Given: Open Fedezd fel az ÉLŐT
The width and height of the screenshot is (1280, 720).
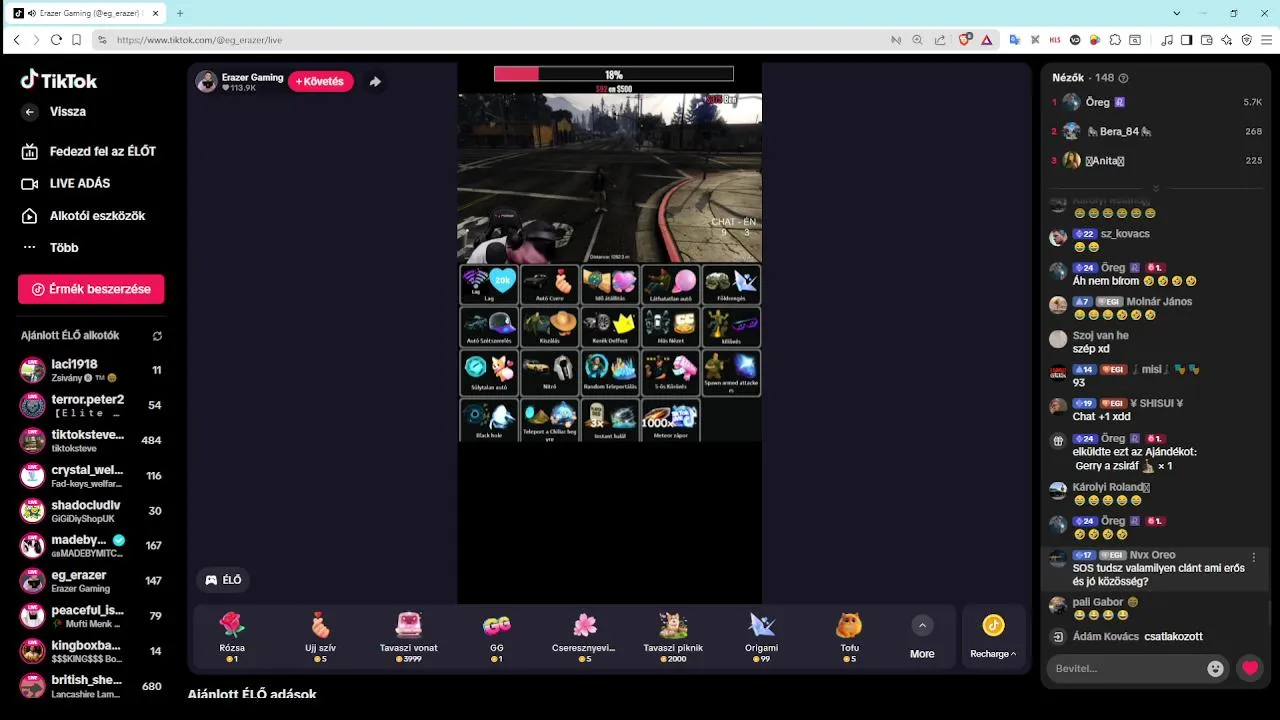Looking at the screenshot, I should click(90, 151).
